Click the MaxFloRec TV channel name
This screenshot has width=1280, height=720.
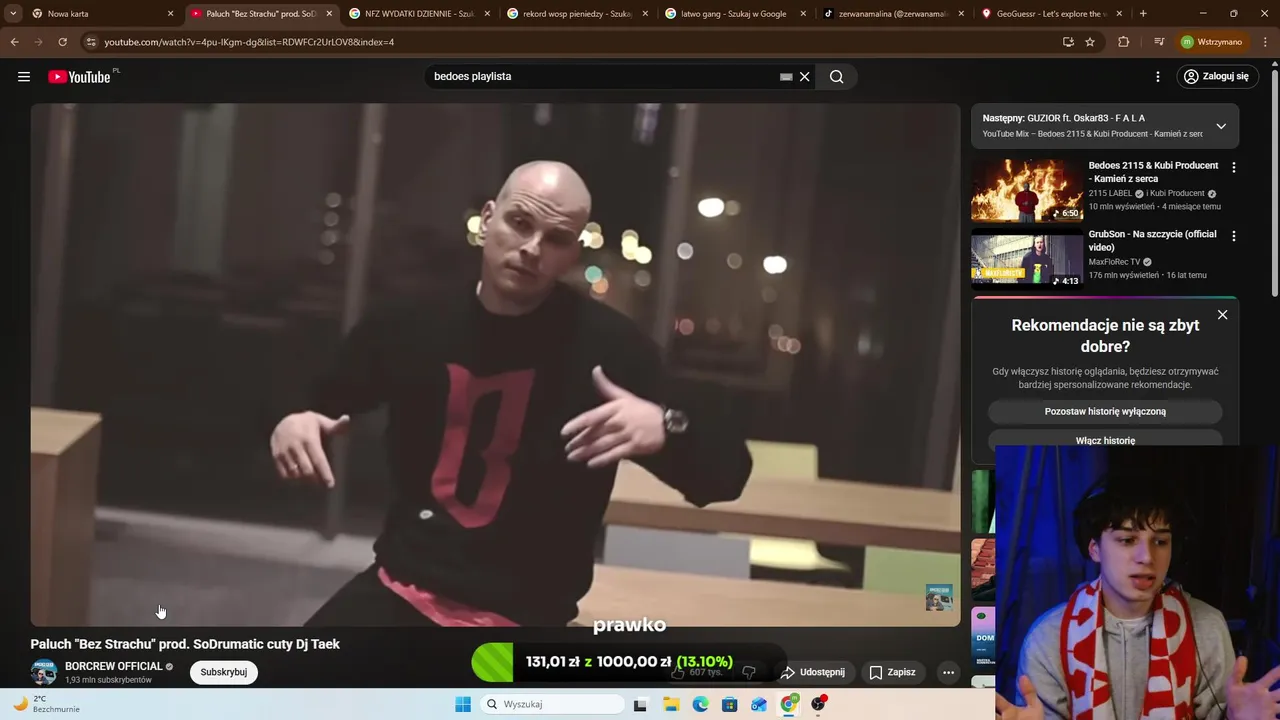pyautogui.click(x=1114, y=262)
